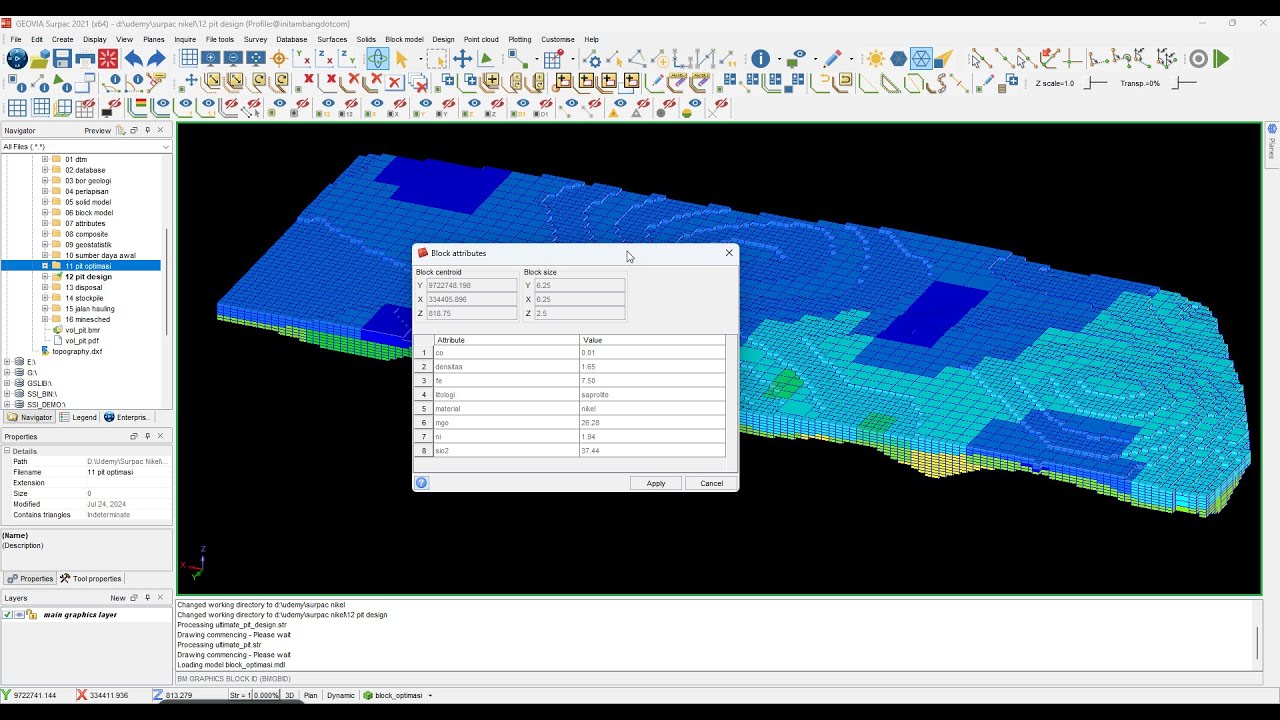Expand the 01 dtm folder
The image size is (1280, 720).
point(45,159)
